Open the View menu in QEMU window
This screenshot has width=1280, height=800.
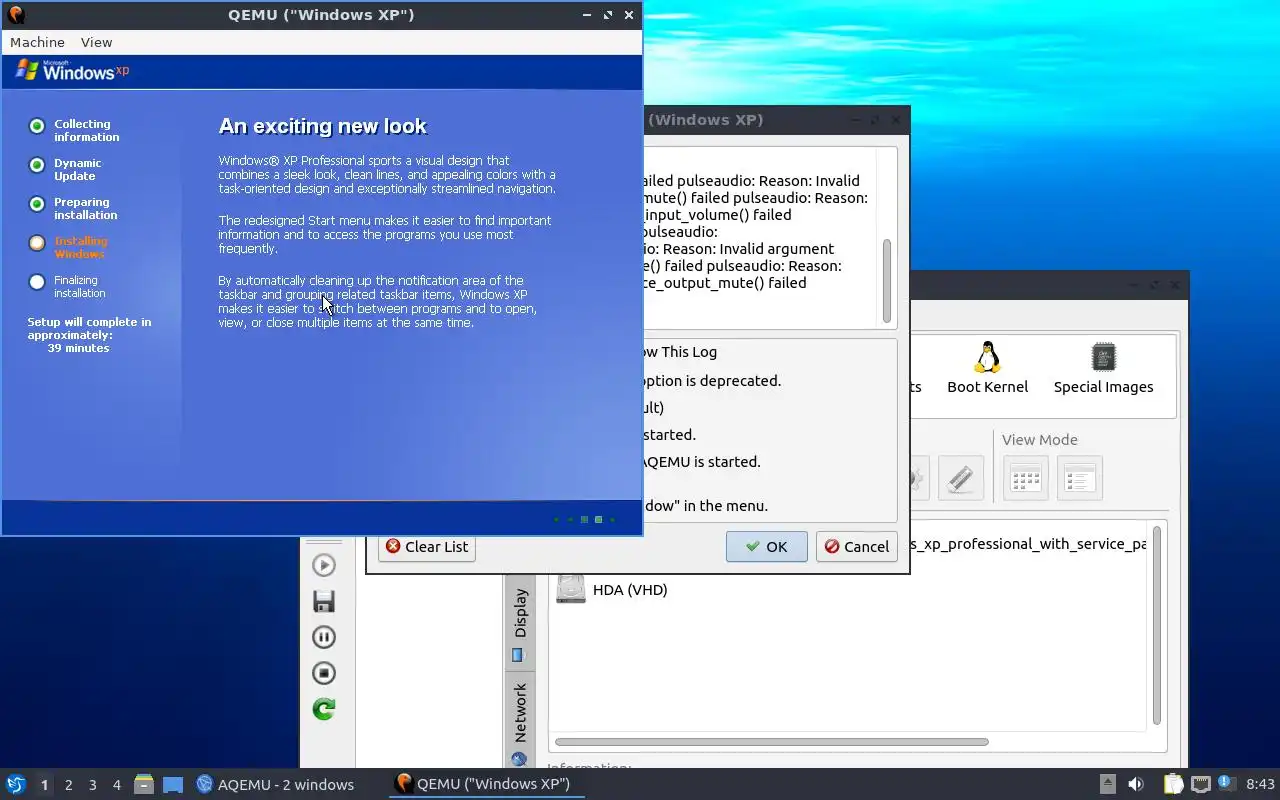[x=96, y=42]
